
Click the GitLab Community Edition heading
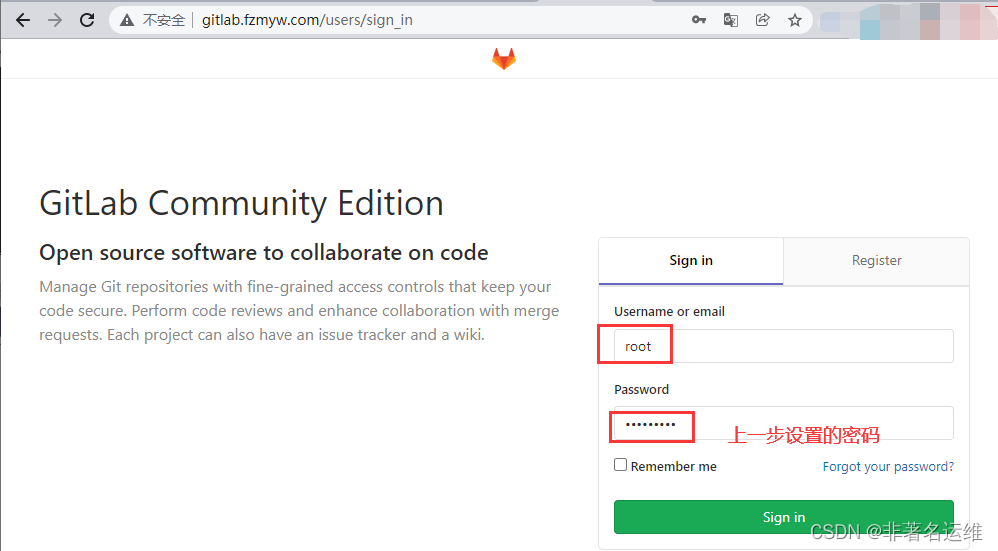click(241, 203)
